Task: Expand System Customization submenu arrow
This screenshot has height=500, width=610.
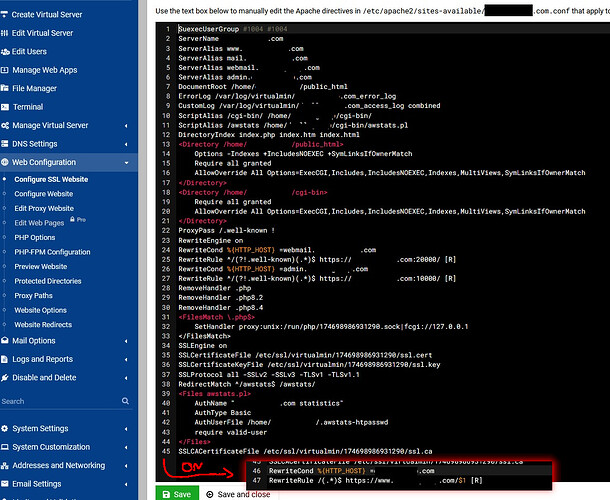Action: (x=126, y=447)
